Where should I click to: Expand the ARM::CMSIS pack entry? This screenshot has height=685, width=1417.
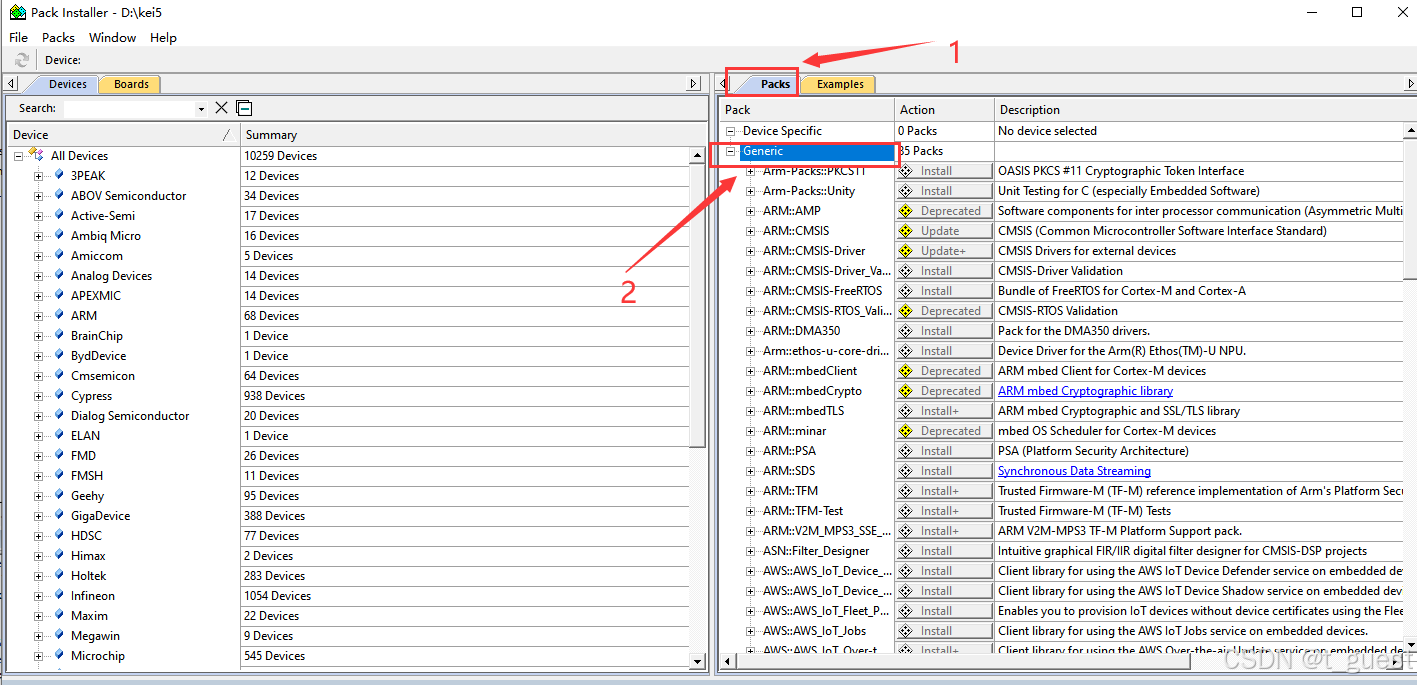[x=750, y=231]
